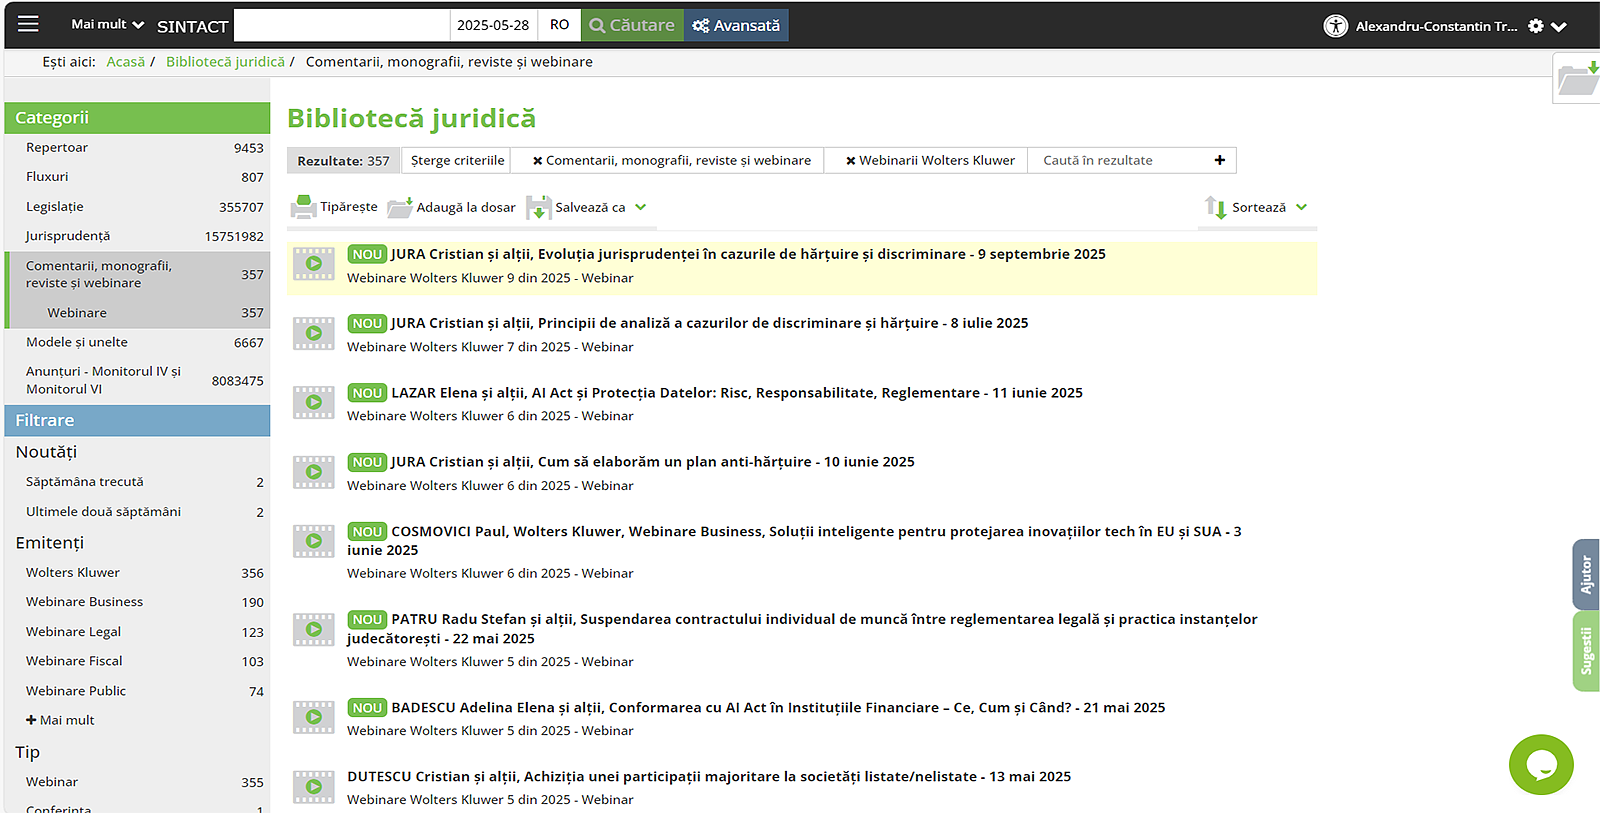Select Jurisprudență category

(138, 236)
